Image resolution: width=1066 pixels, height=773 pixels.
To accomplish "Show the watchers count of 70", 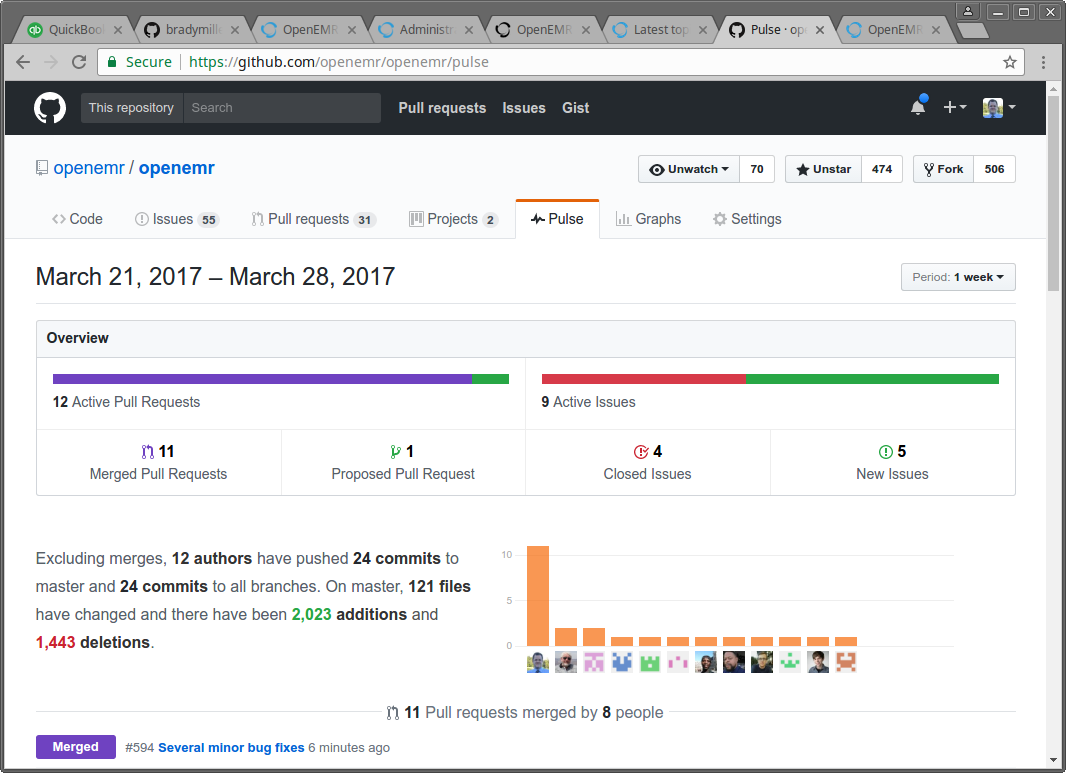I will (x=757, y=169).
